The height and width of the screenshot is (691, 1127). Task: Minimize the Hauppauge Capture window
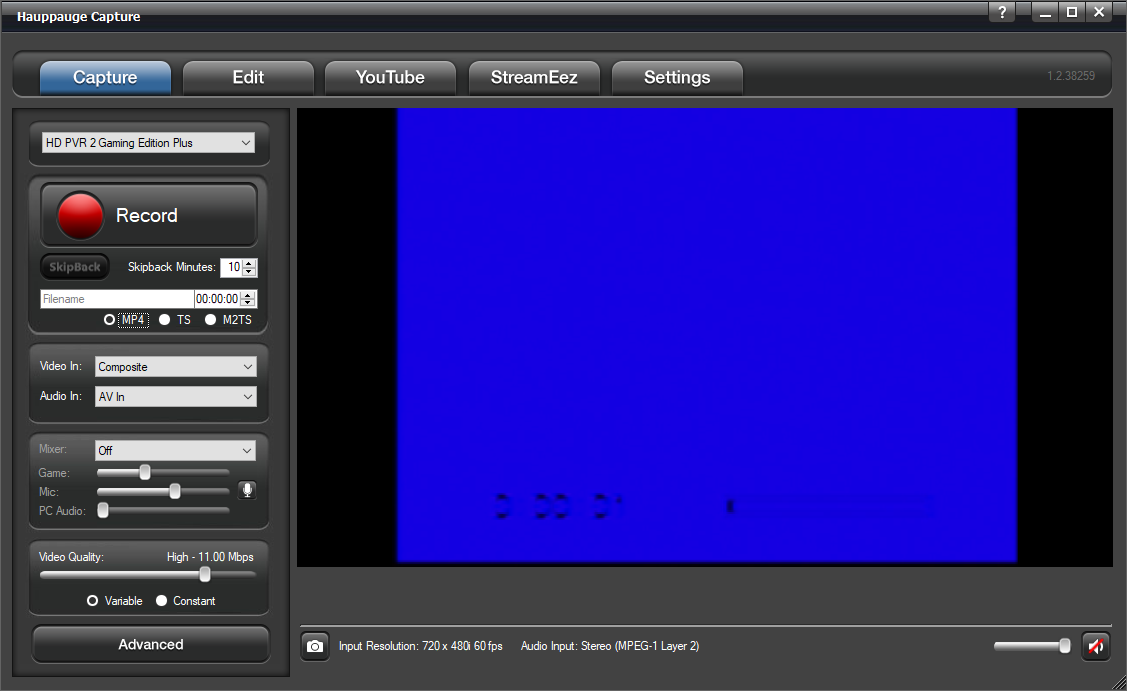click(x=1045, y=12)
